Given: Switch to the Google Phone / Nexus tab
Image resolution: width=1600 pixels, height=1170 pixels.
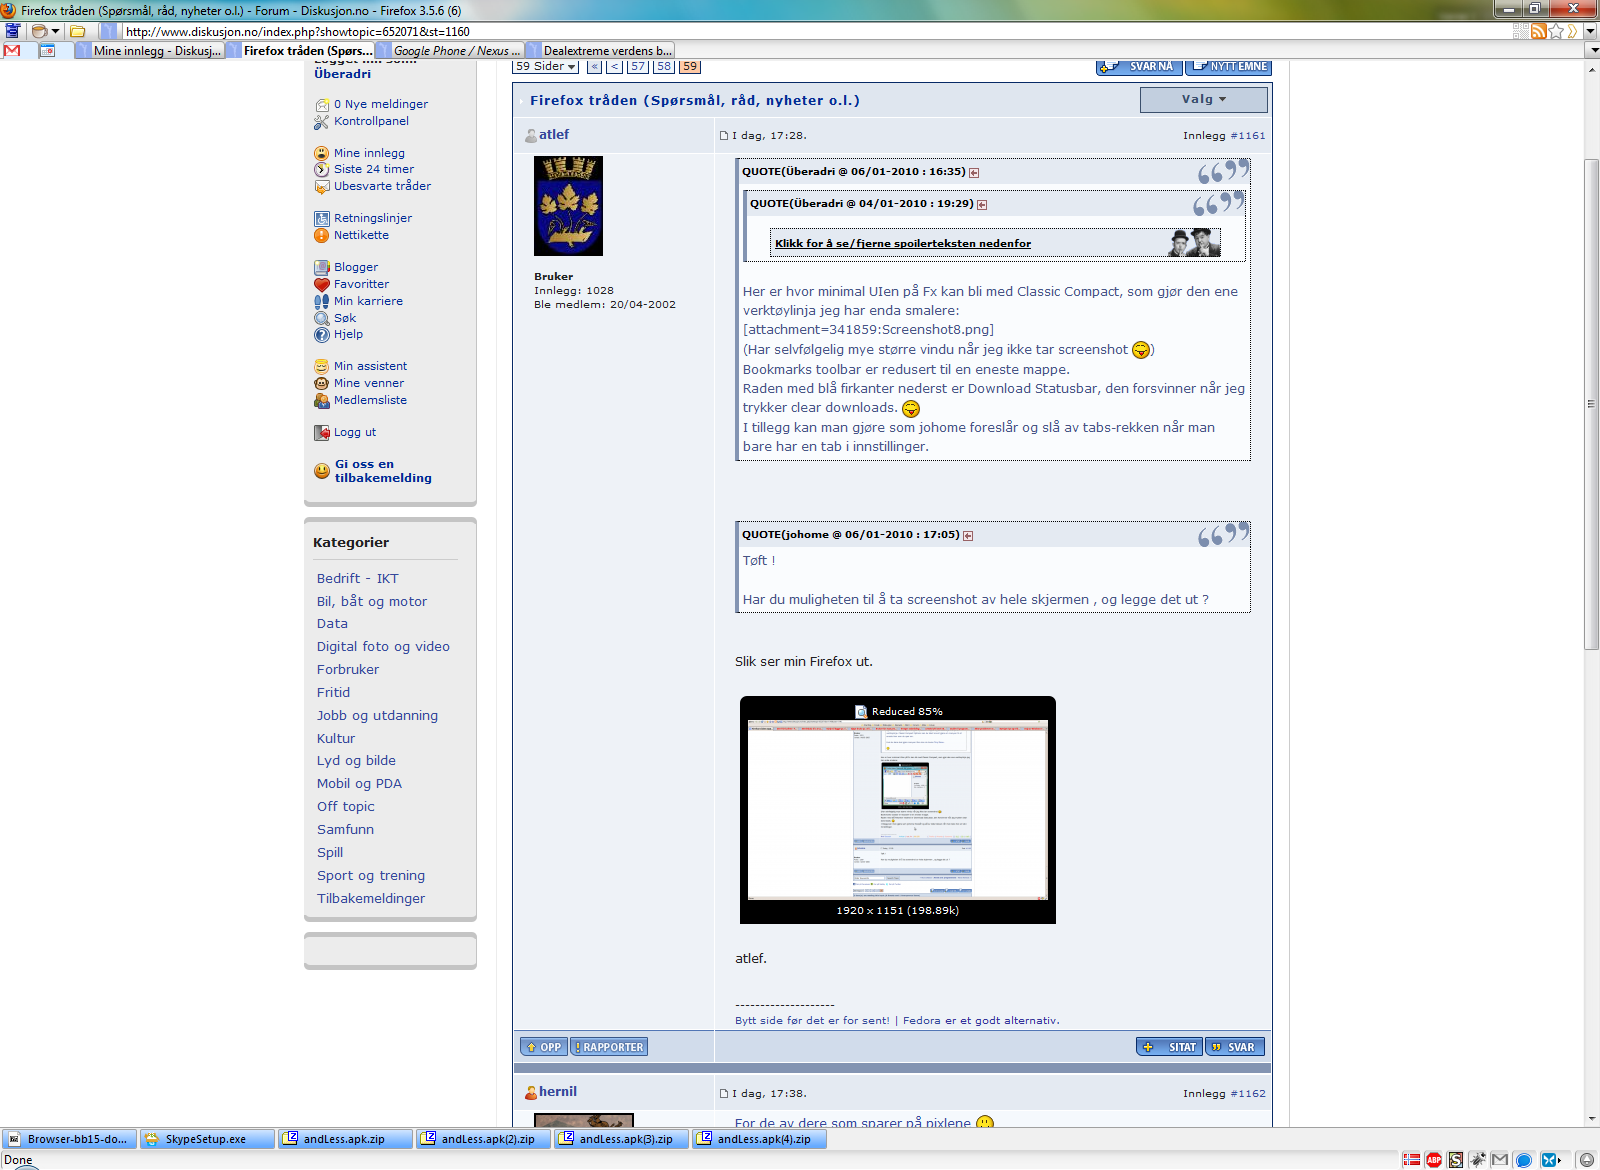Looking at the screenshot, I should tap(449, 50).
